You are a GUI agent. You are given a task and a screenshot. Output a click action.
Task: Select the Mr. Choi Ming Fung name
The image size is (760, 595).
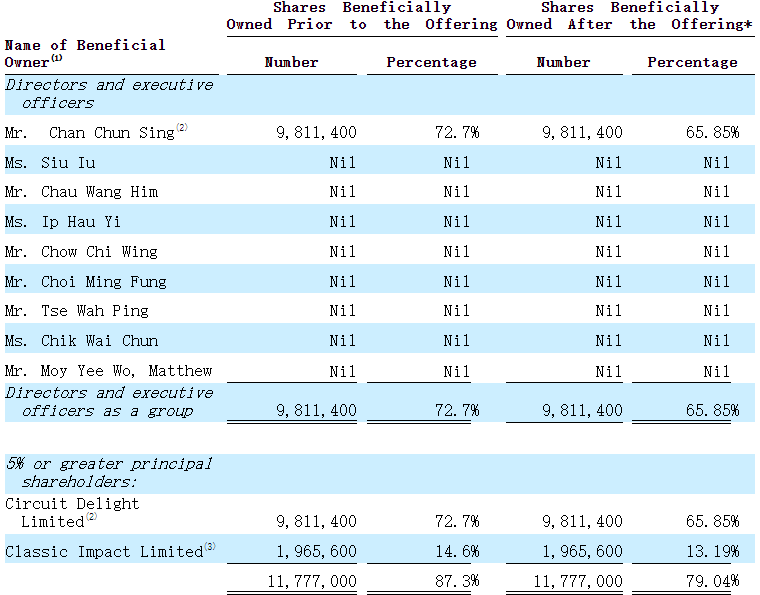(x=85, y=282)
